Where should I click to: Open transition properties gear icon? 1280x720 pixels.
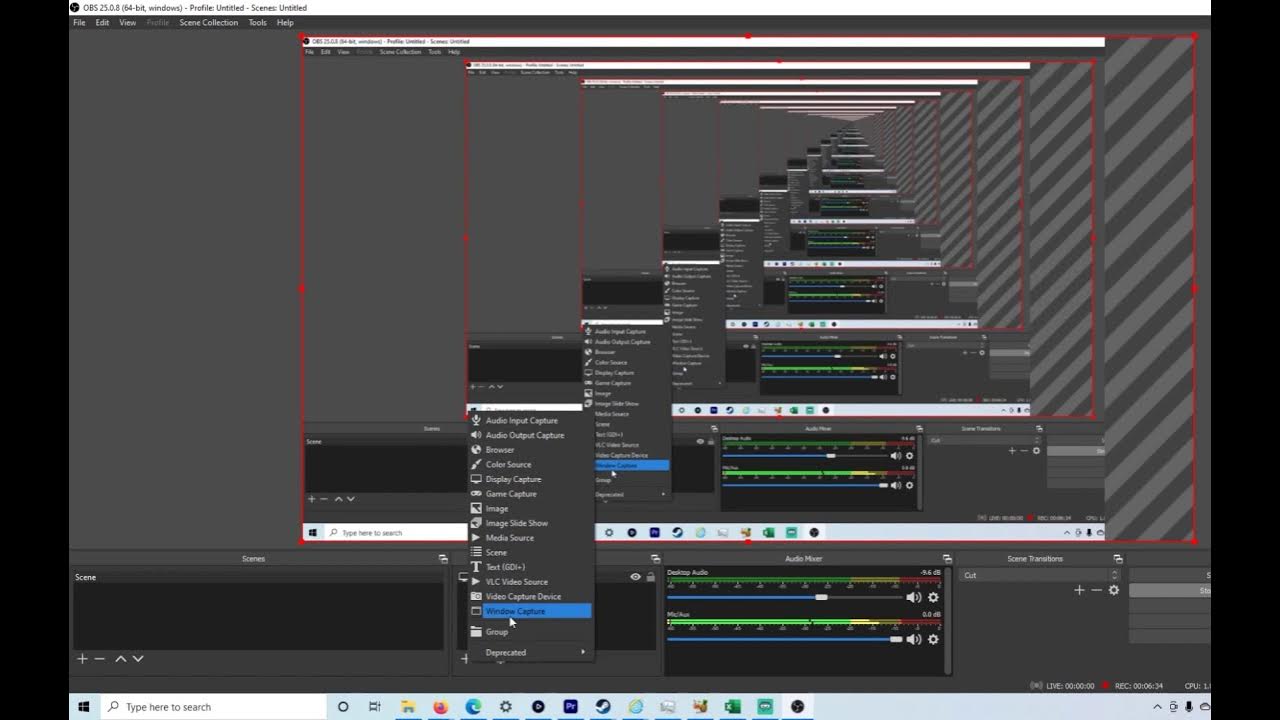[x=1113, y=590]
